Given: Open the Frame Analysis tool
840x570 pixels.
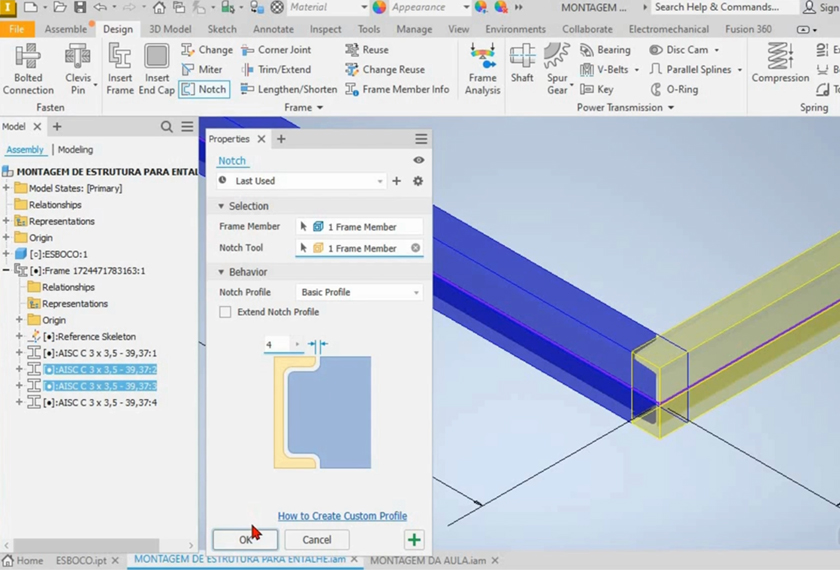Looking at the screenshot, I should coord(482,68).
